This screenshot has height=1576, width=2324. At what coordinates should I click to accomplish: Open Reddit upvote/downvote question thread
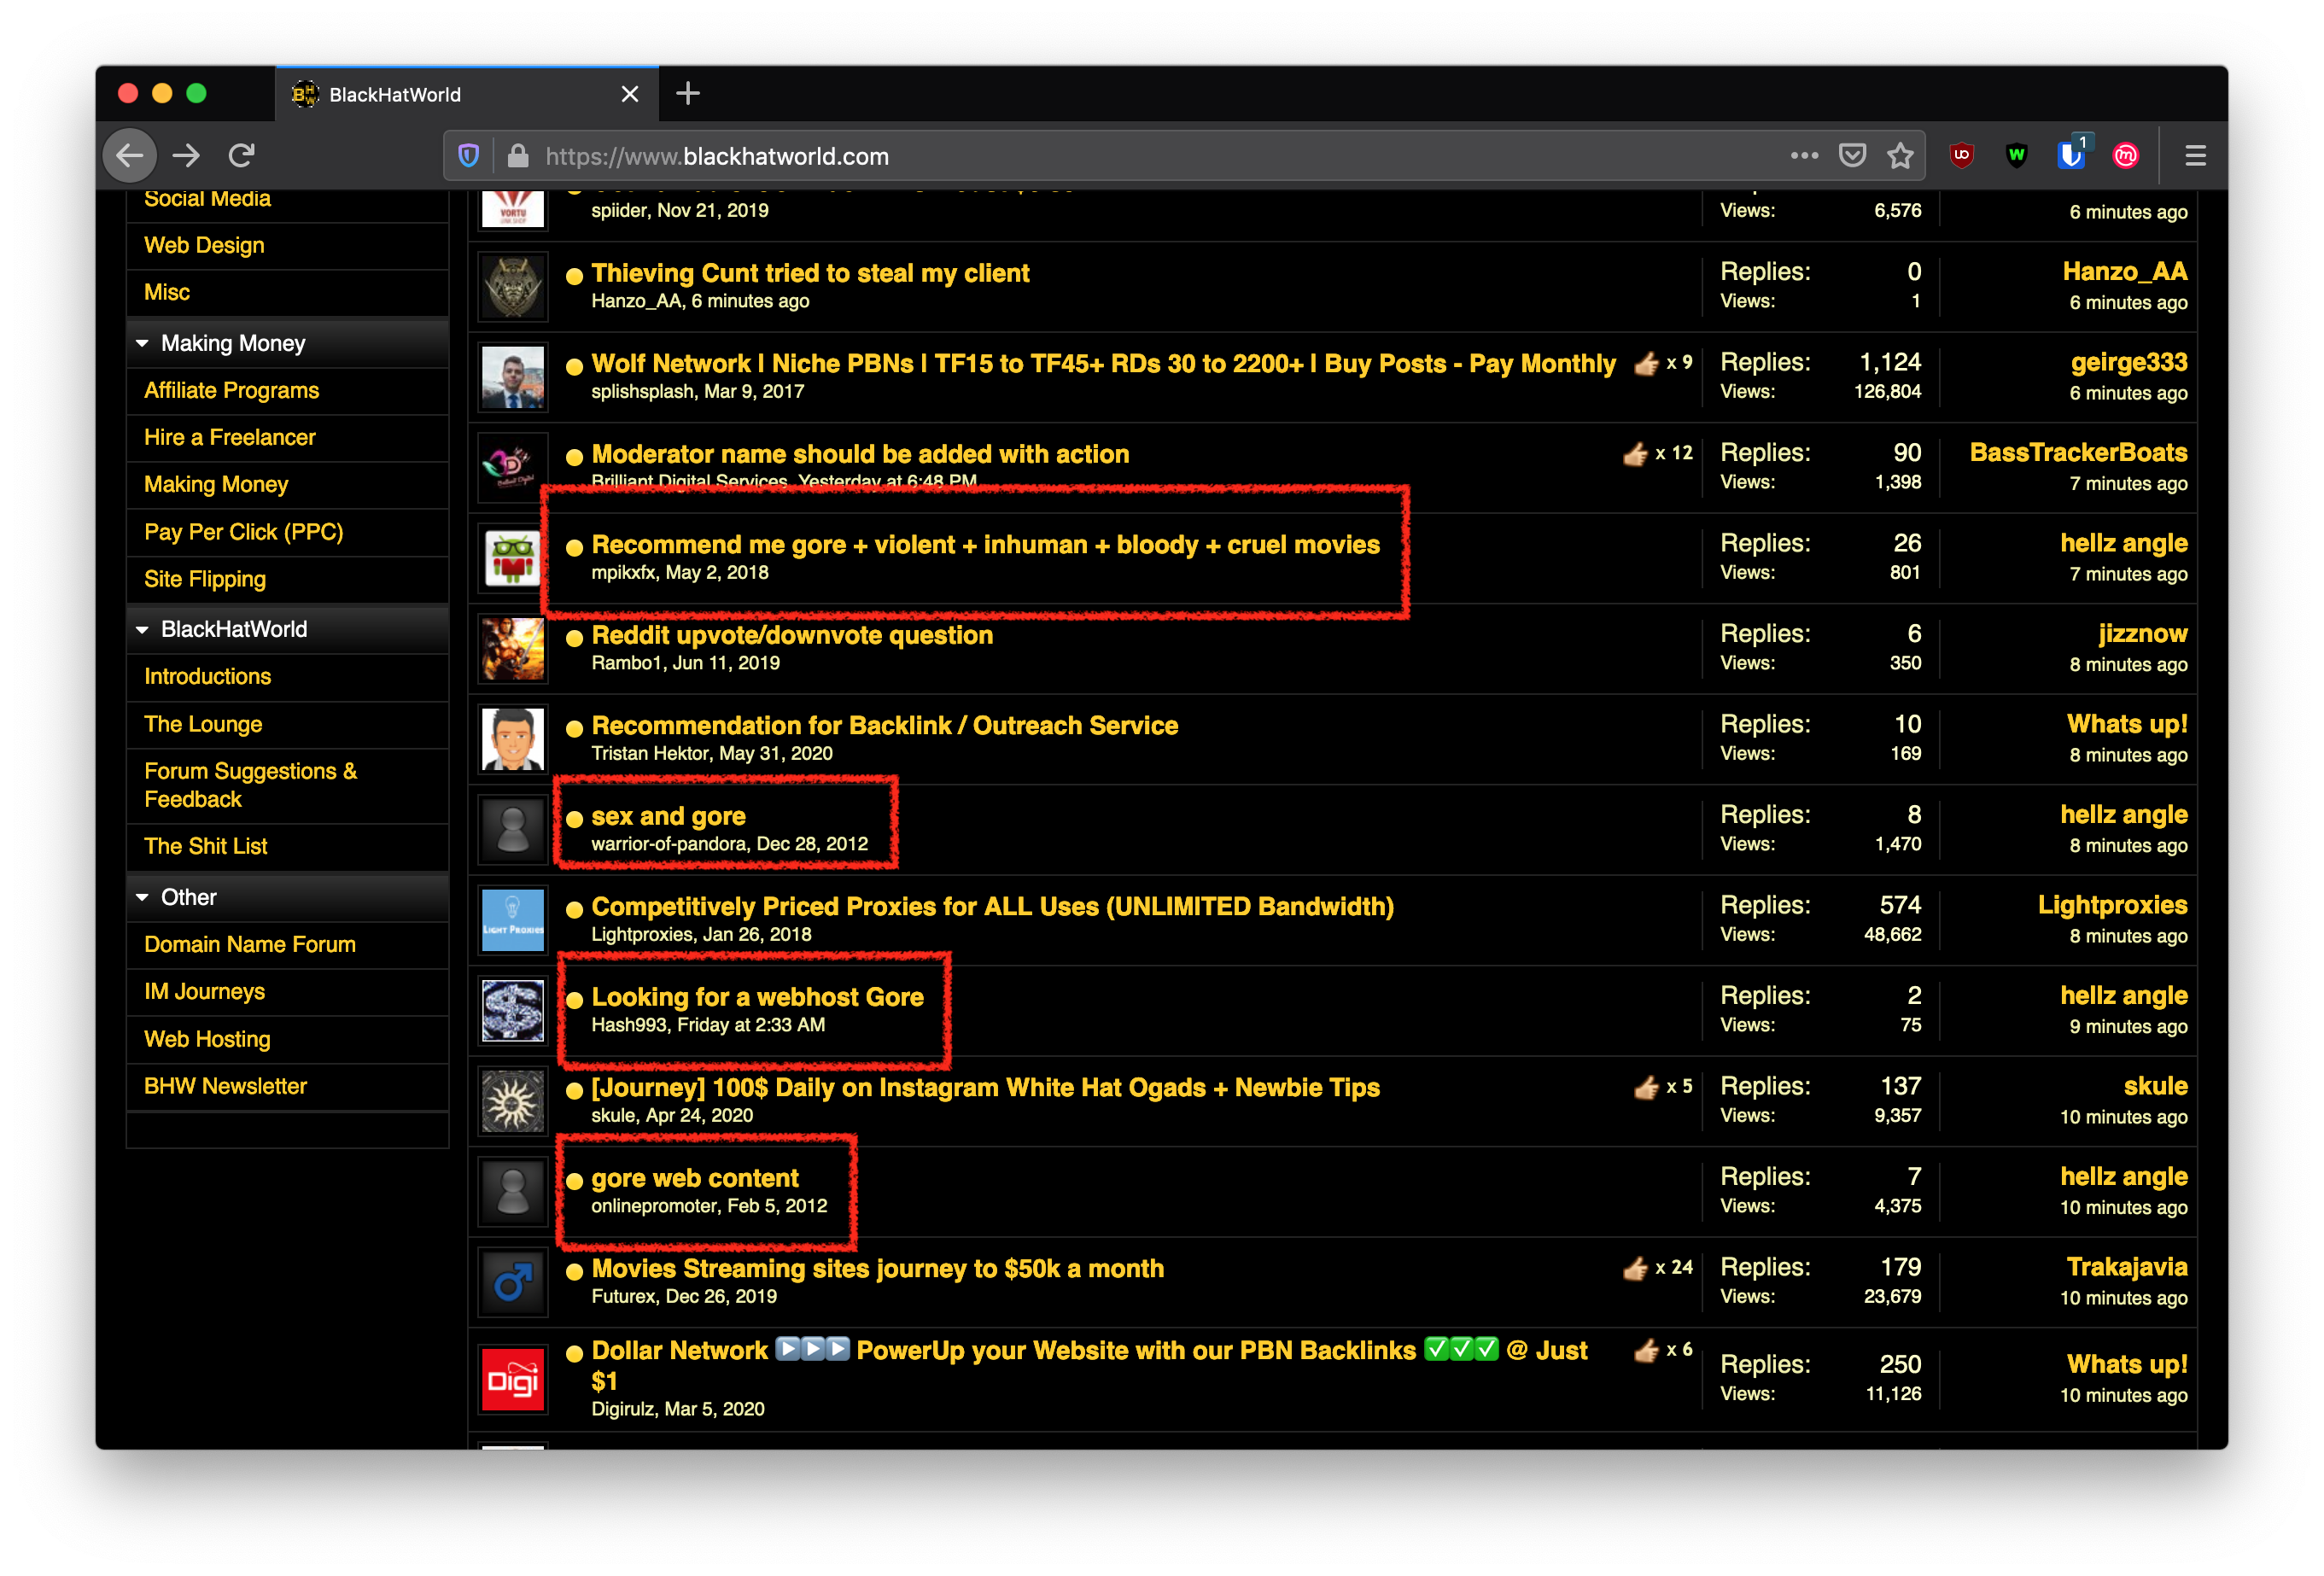[792, 635]
